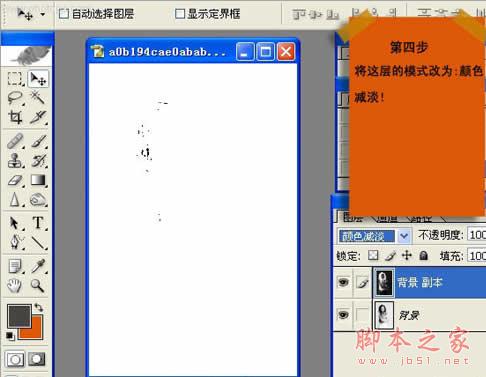Screen dimensions: 486x377
Task: Minimize the a0b194cae0abab document window
Action: [x=245, y=52]
